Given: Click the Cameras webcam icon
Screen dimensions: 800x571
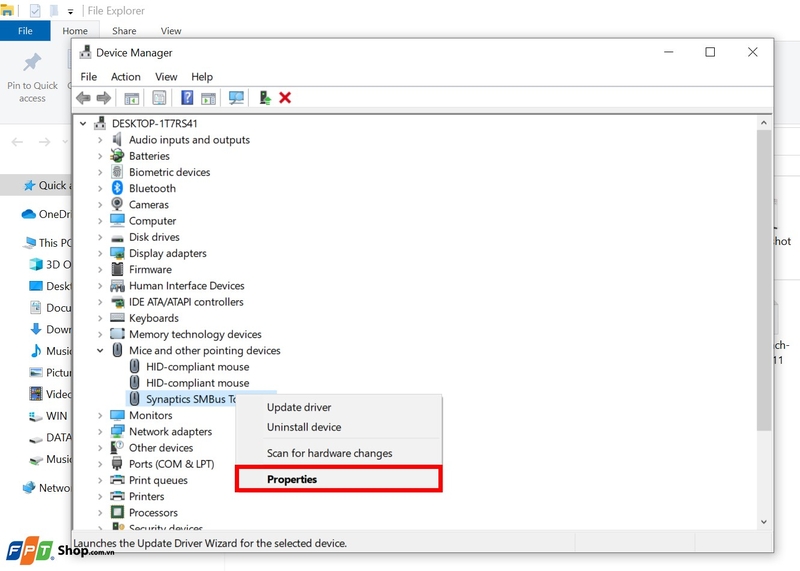Looking at the screenshot, I should coord(117,204).
